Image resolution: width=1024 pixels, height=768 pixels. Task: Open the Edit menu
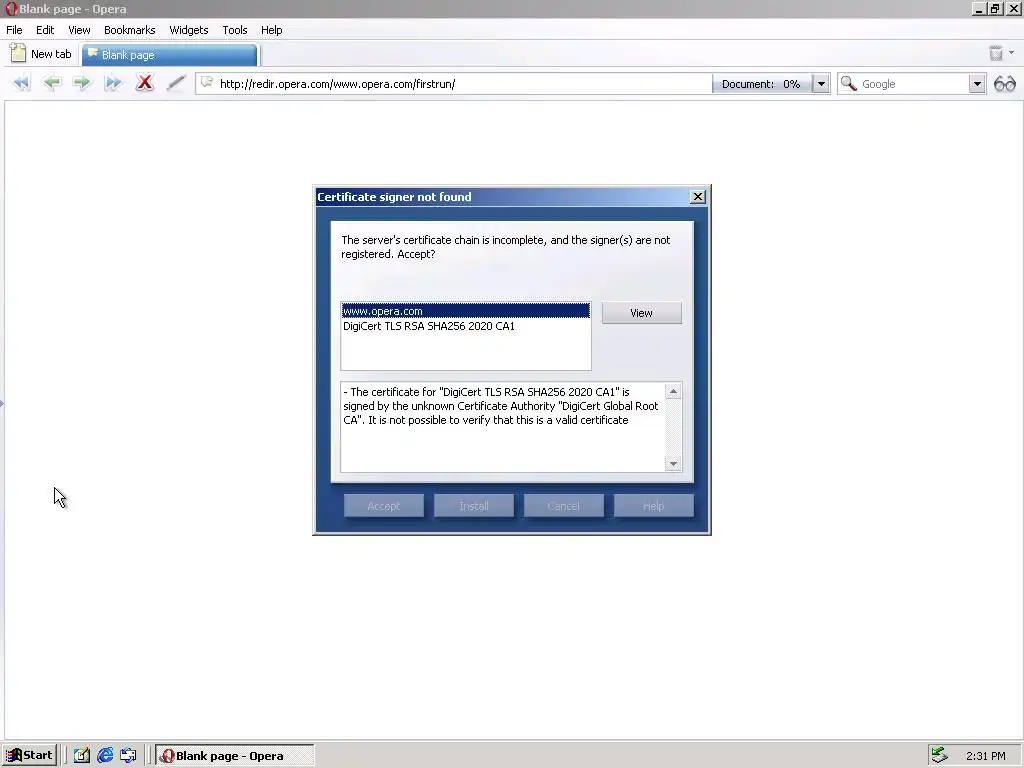click(x=45, y=30)
